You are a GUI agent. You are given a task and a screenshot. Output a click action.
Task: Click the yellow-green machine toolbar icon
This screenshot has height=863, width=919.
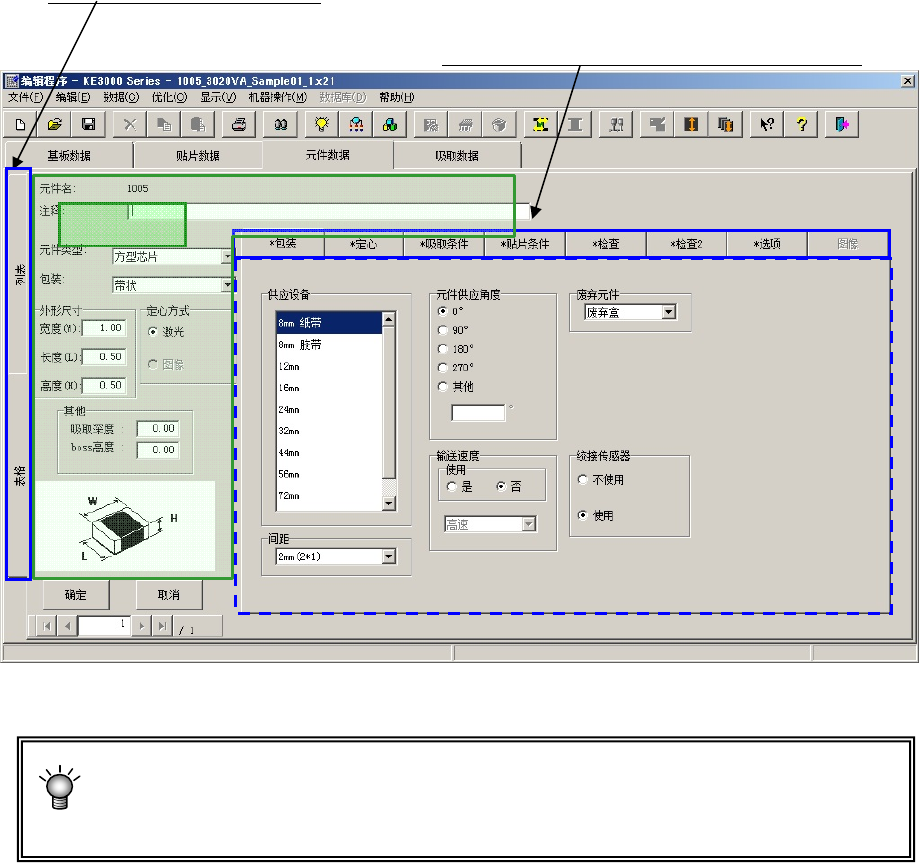540,124
